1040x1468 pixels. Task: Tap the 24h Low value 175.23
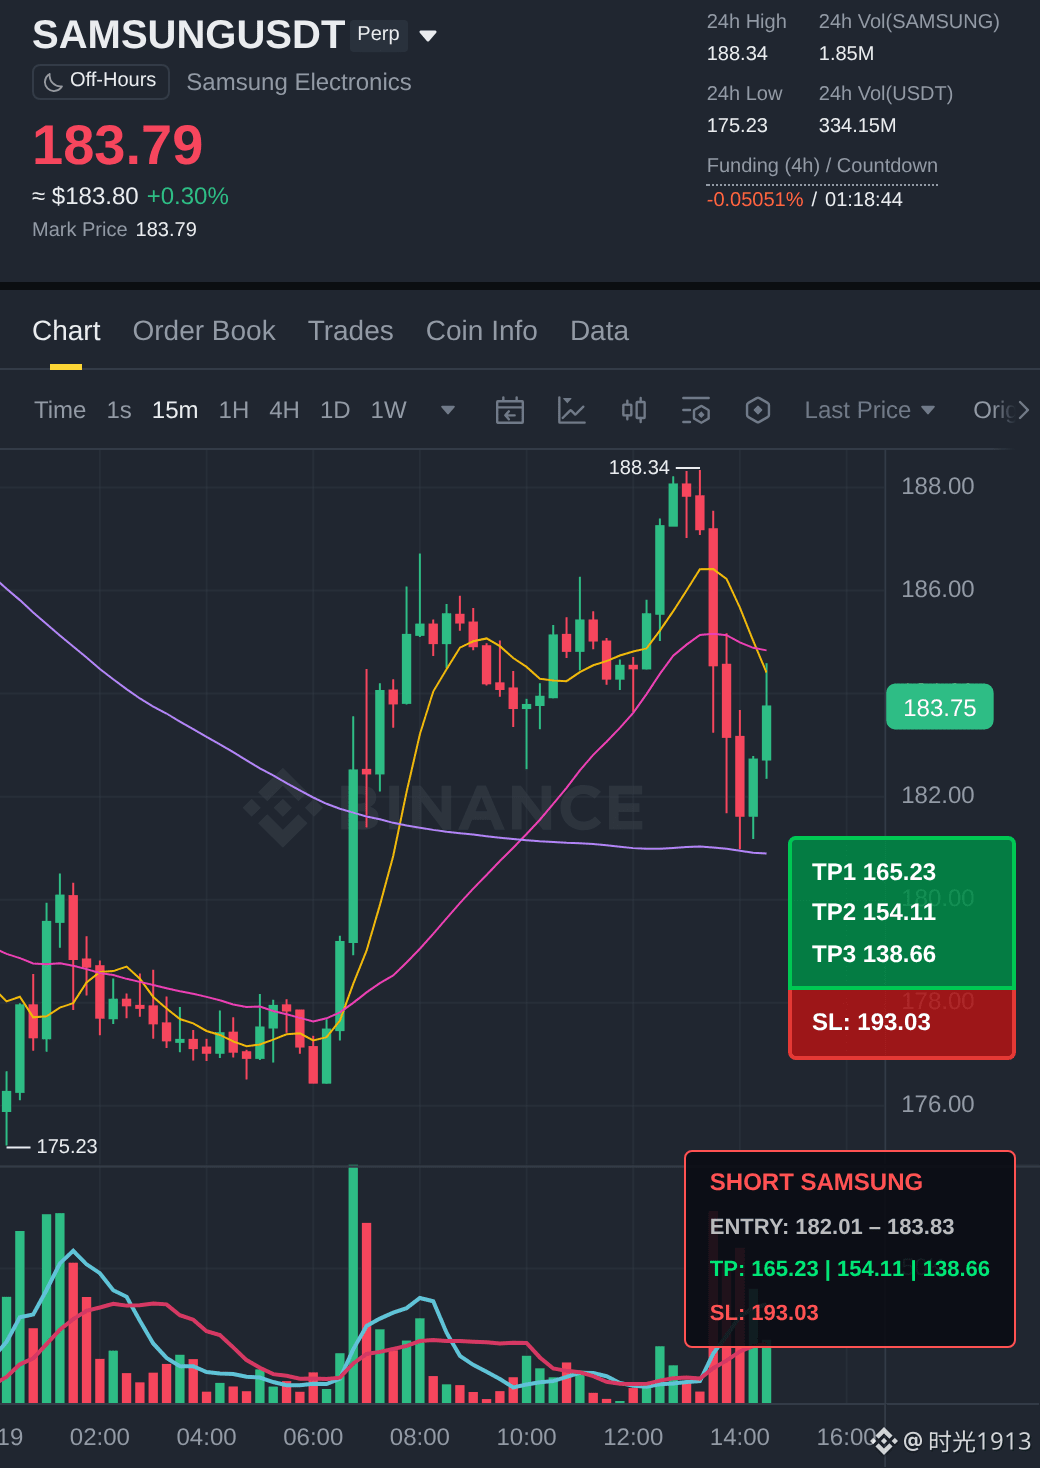[737, 126]
